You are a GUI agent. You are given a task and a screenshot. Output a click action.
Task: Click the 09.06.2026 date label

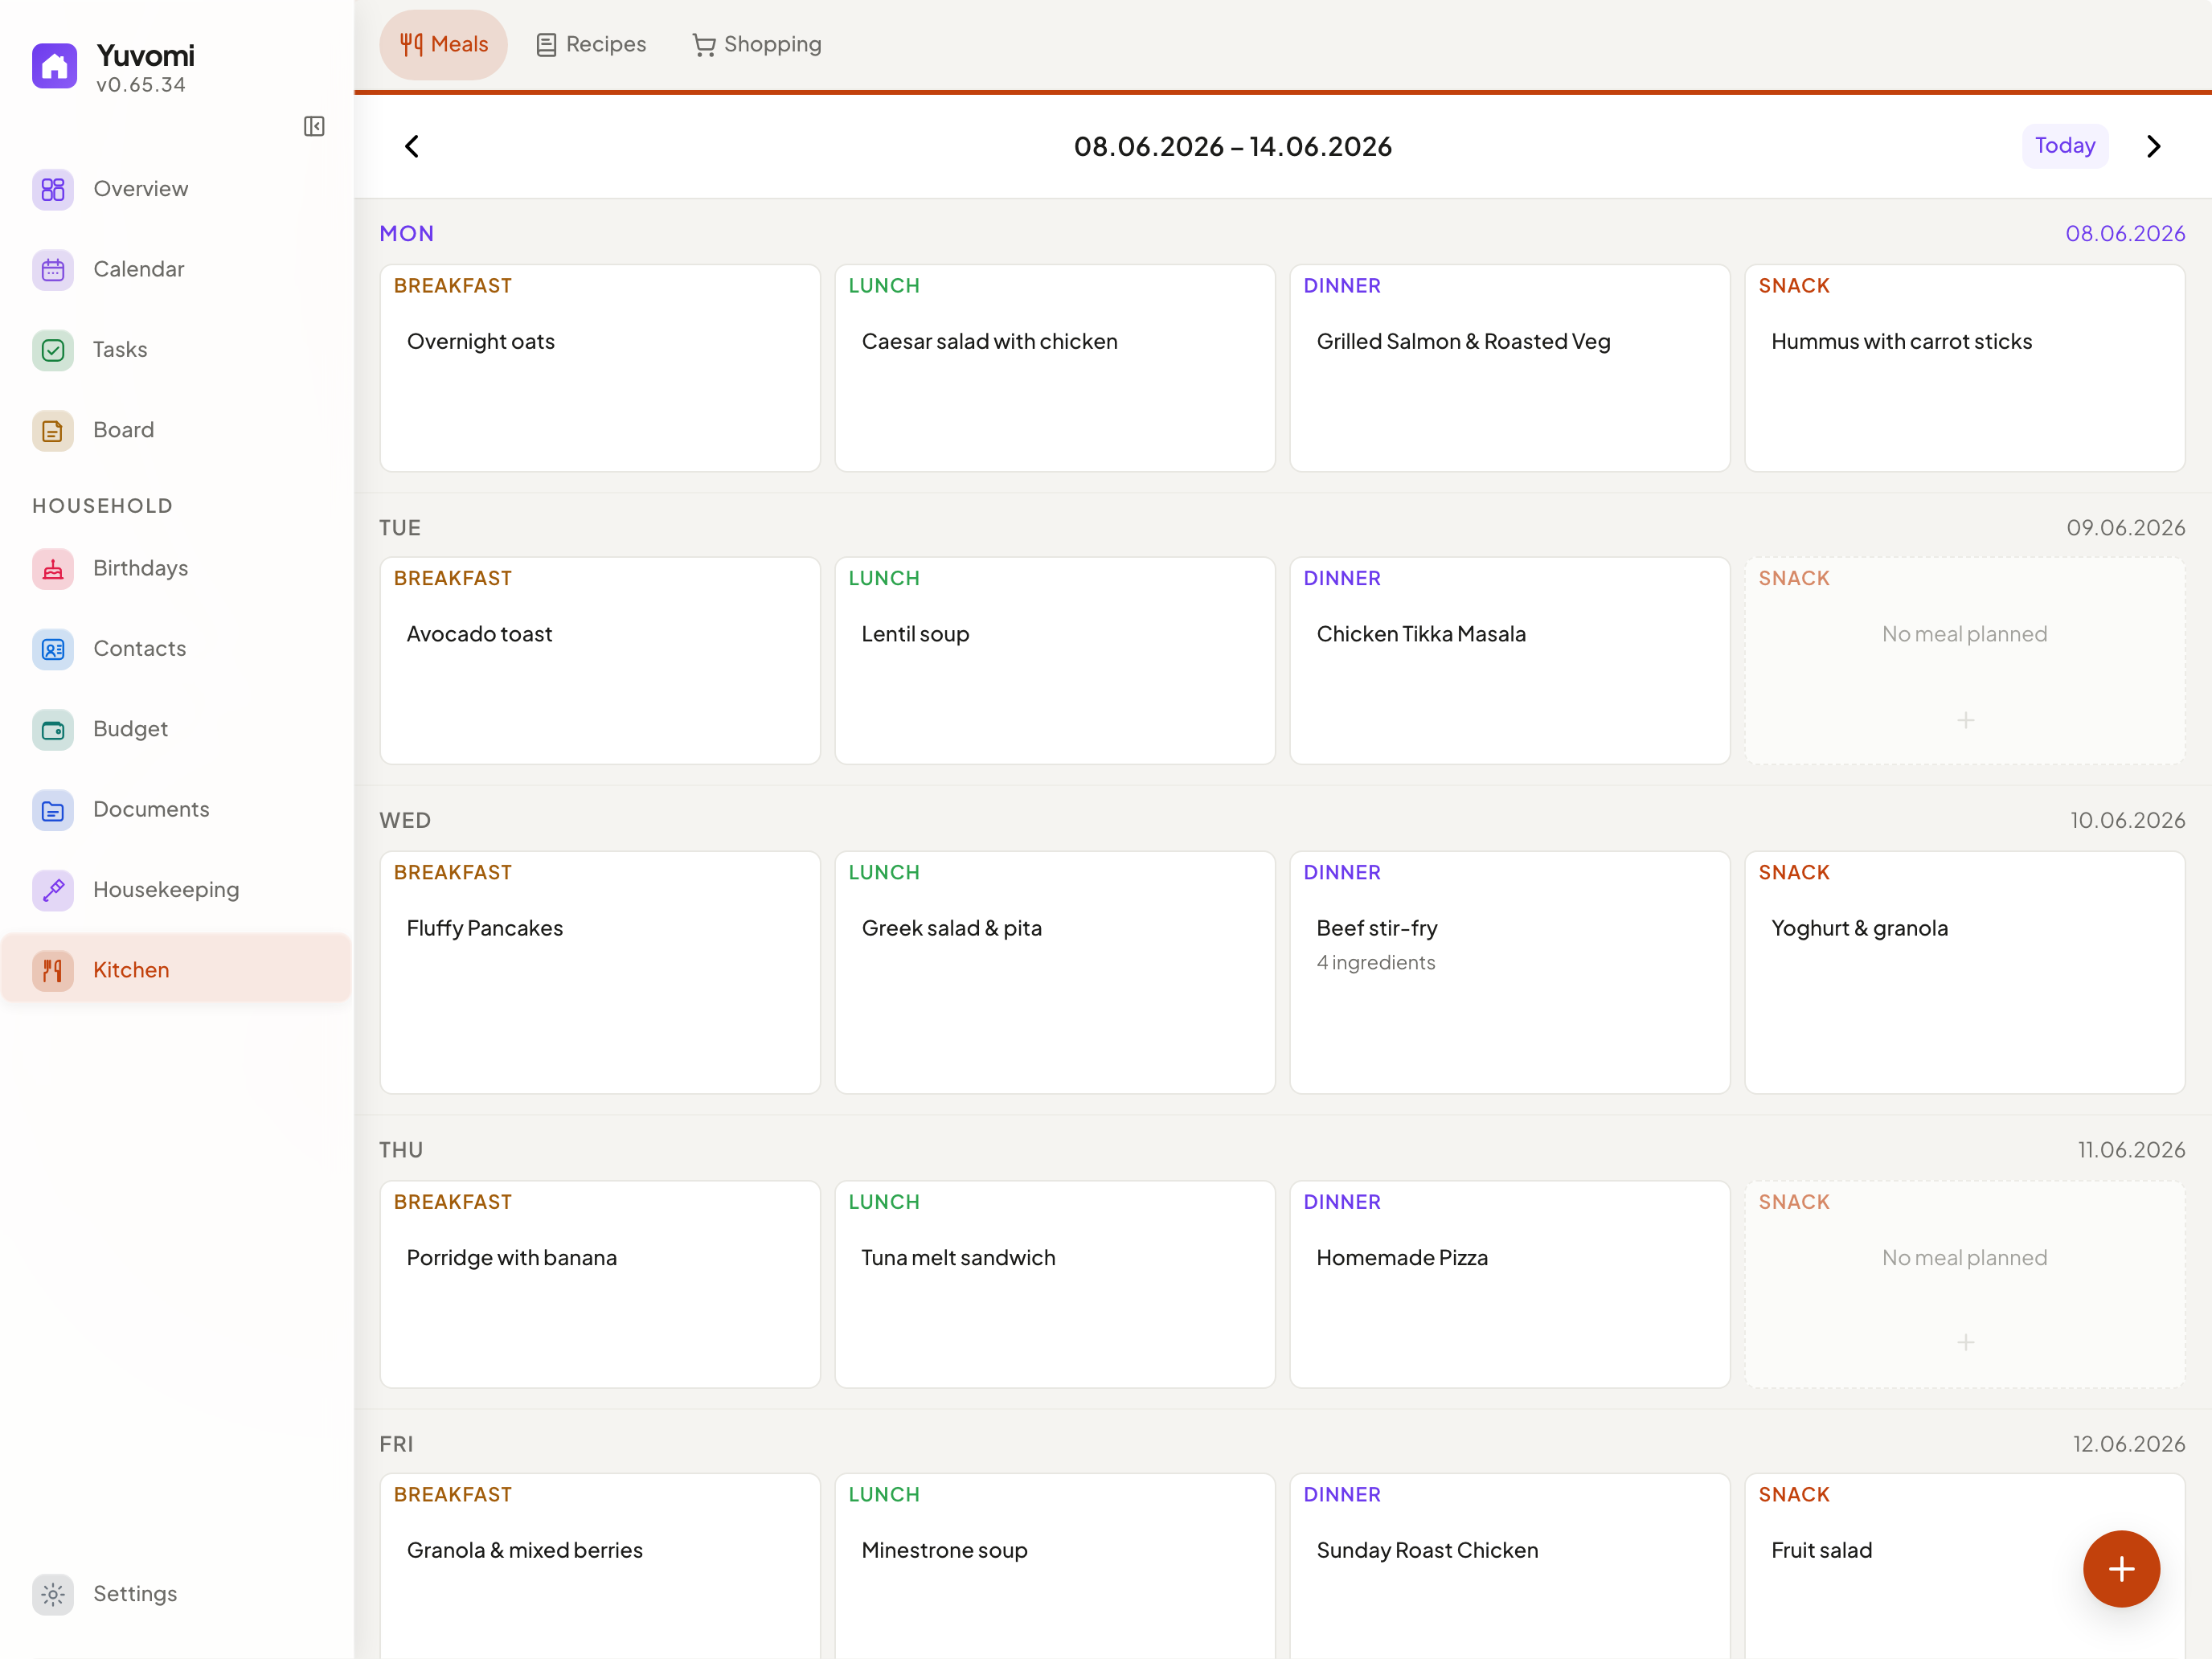pos(2126,527)
